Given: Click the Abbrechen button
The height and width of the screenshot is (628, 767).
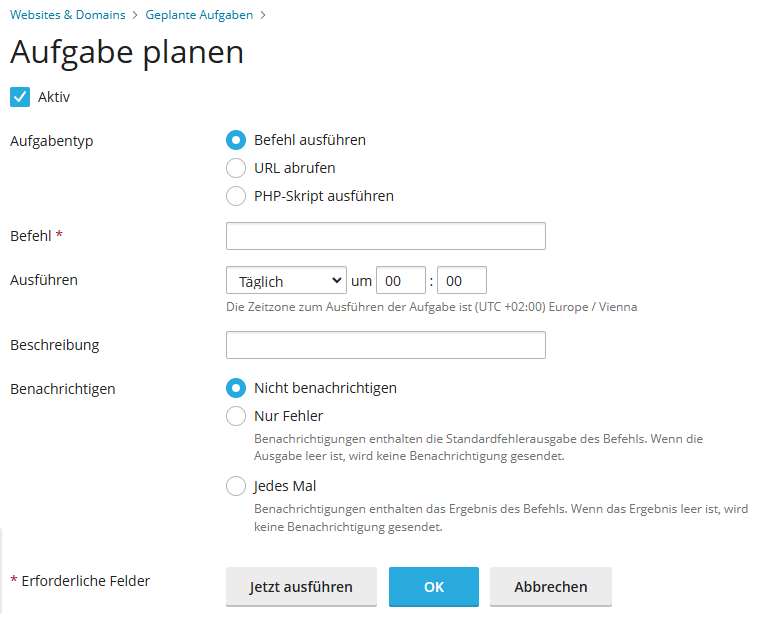Looking at the screenshot, I should (x=551, y=587).
